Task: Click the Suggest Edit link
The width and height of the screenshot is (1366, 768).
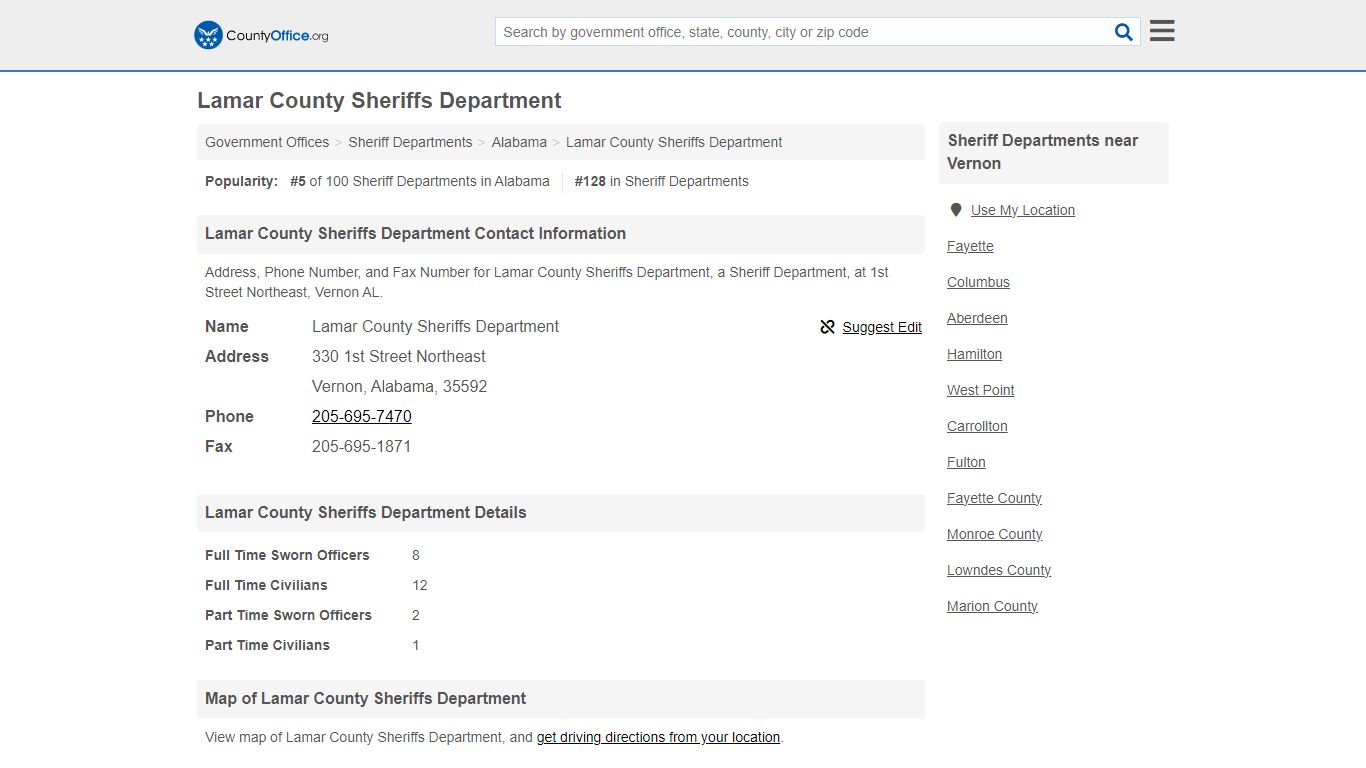Action: (882, 327)
